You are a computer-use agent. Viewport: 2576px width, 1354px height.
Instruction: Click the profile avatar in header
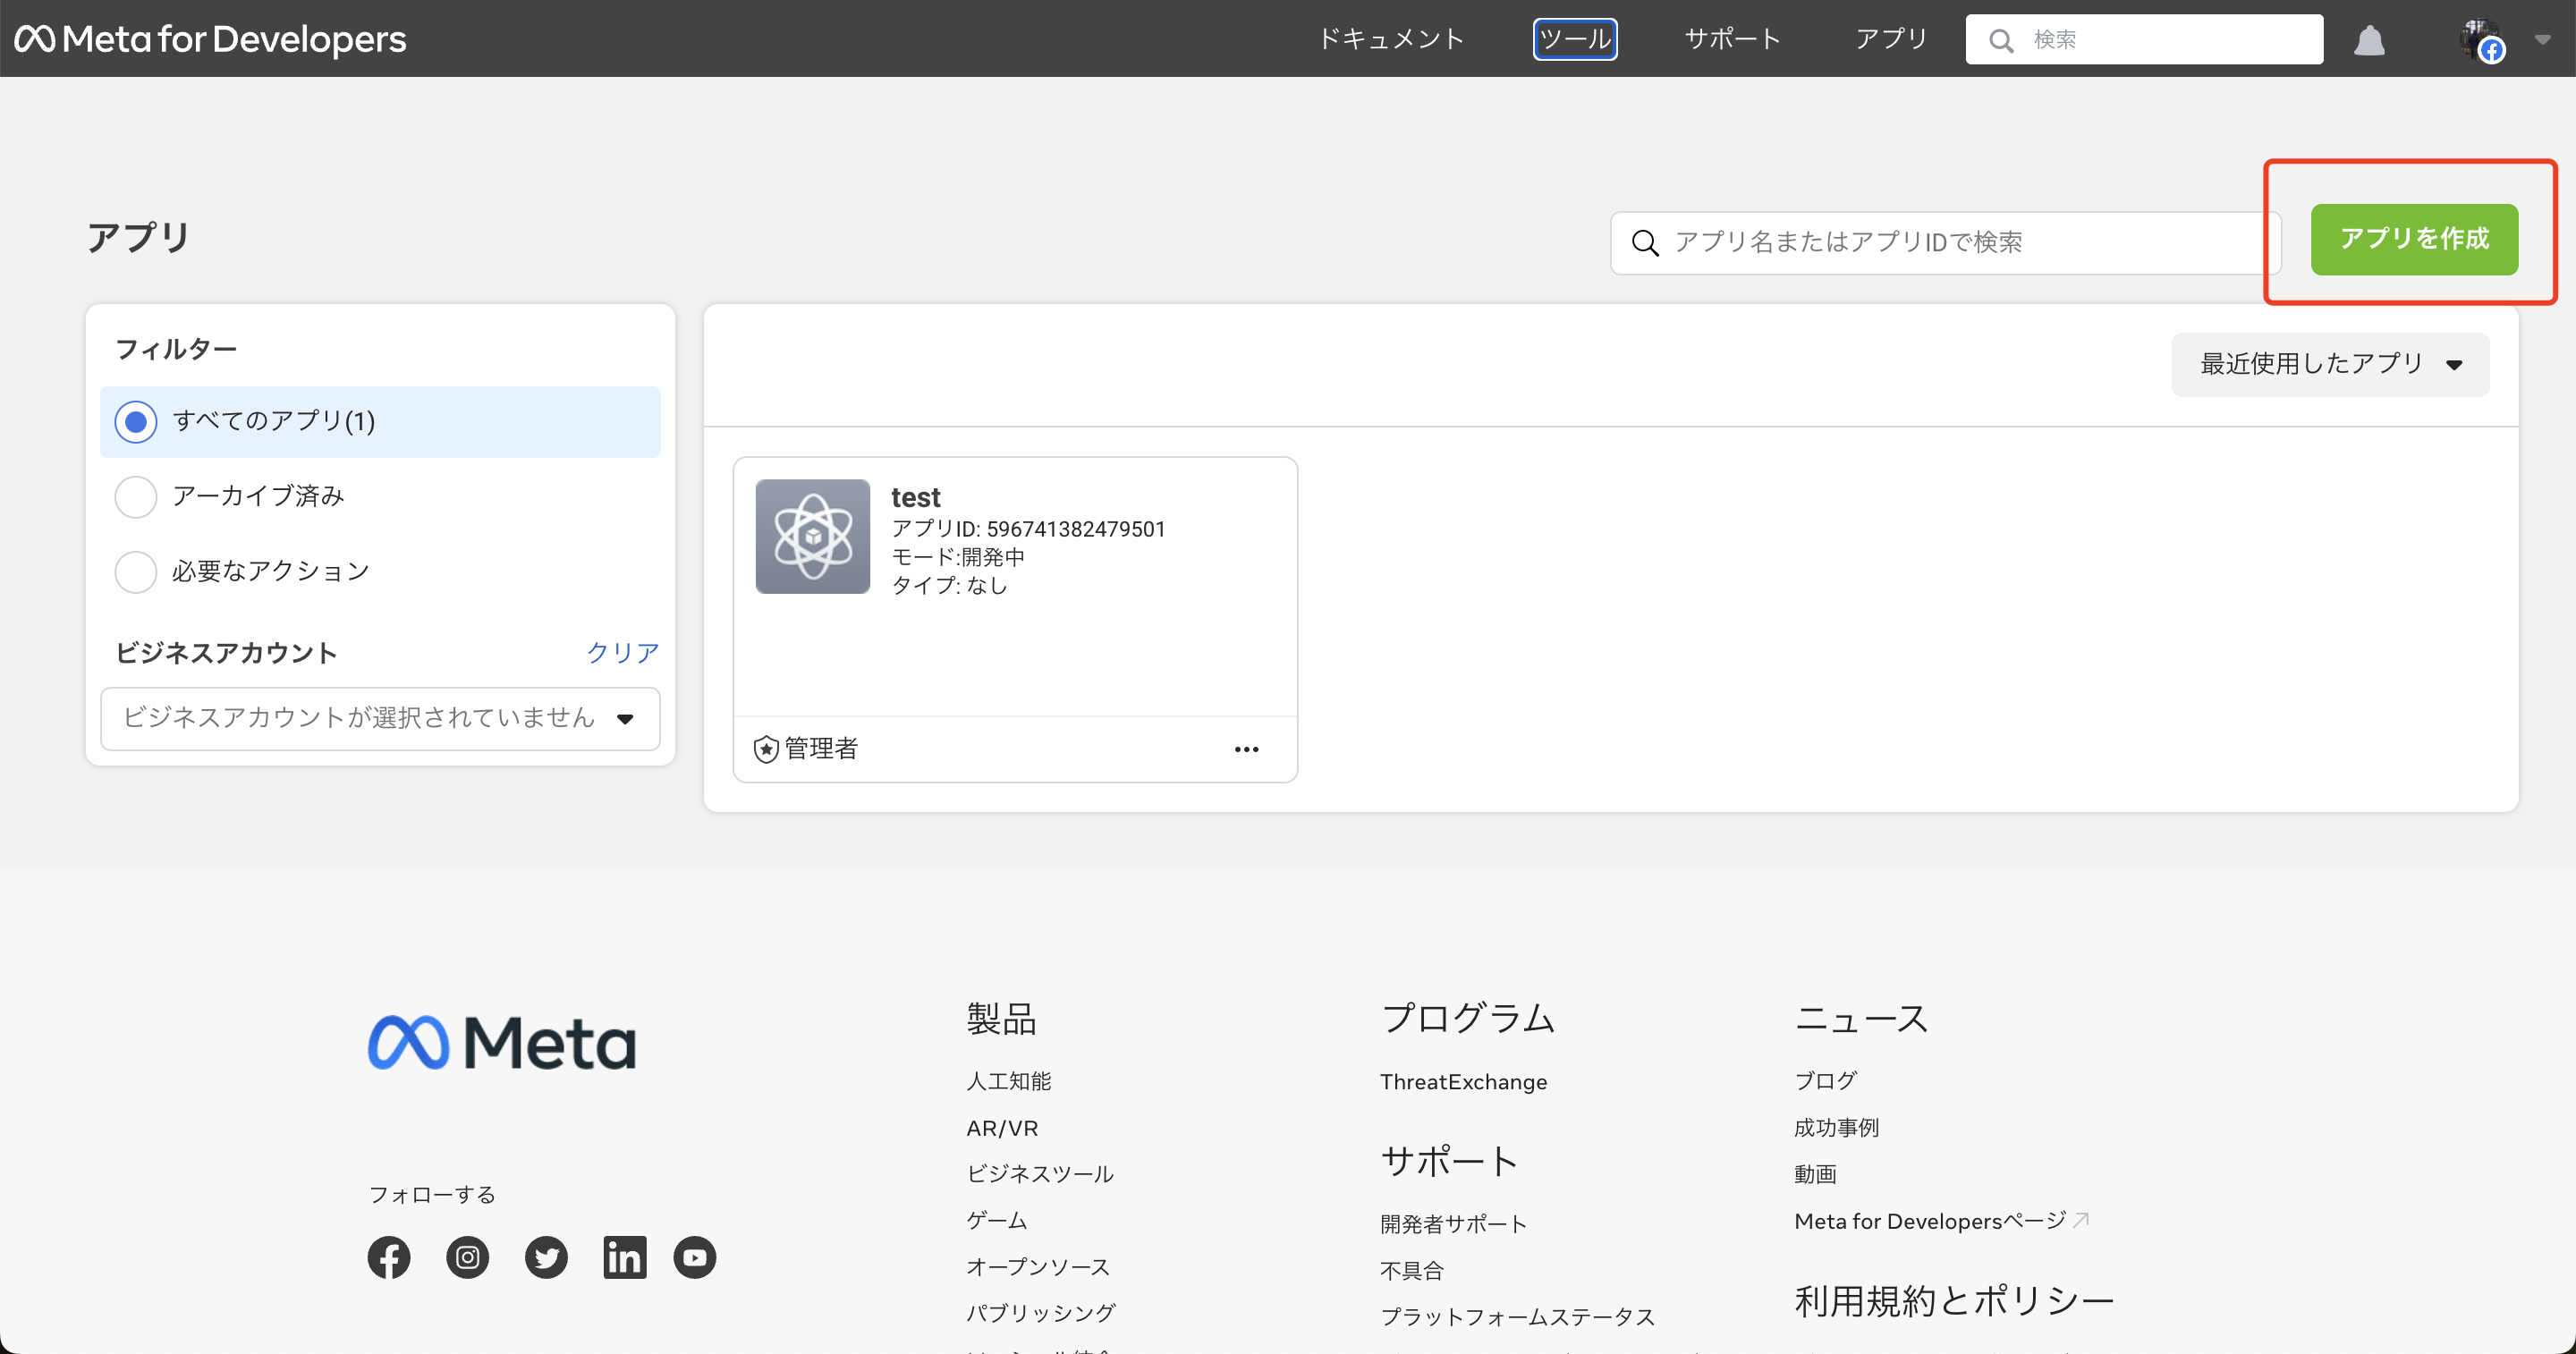(2481, 40)
